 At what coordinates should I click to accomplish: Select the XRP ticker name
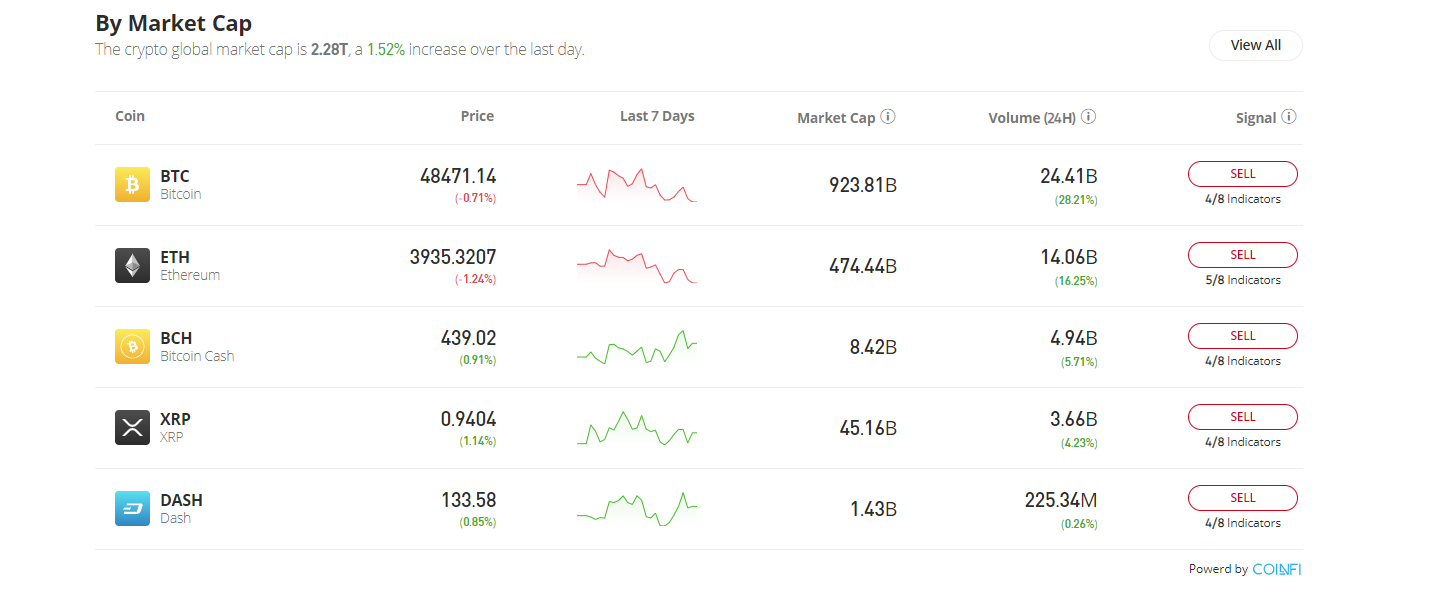175,420
